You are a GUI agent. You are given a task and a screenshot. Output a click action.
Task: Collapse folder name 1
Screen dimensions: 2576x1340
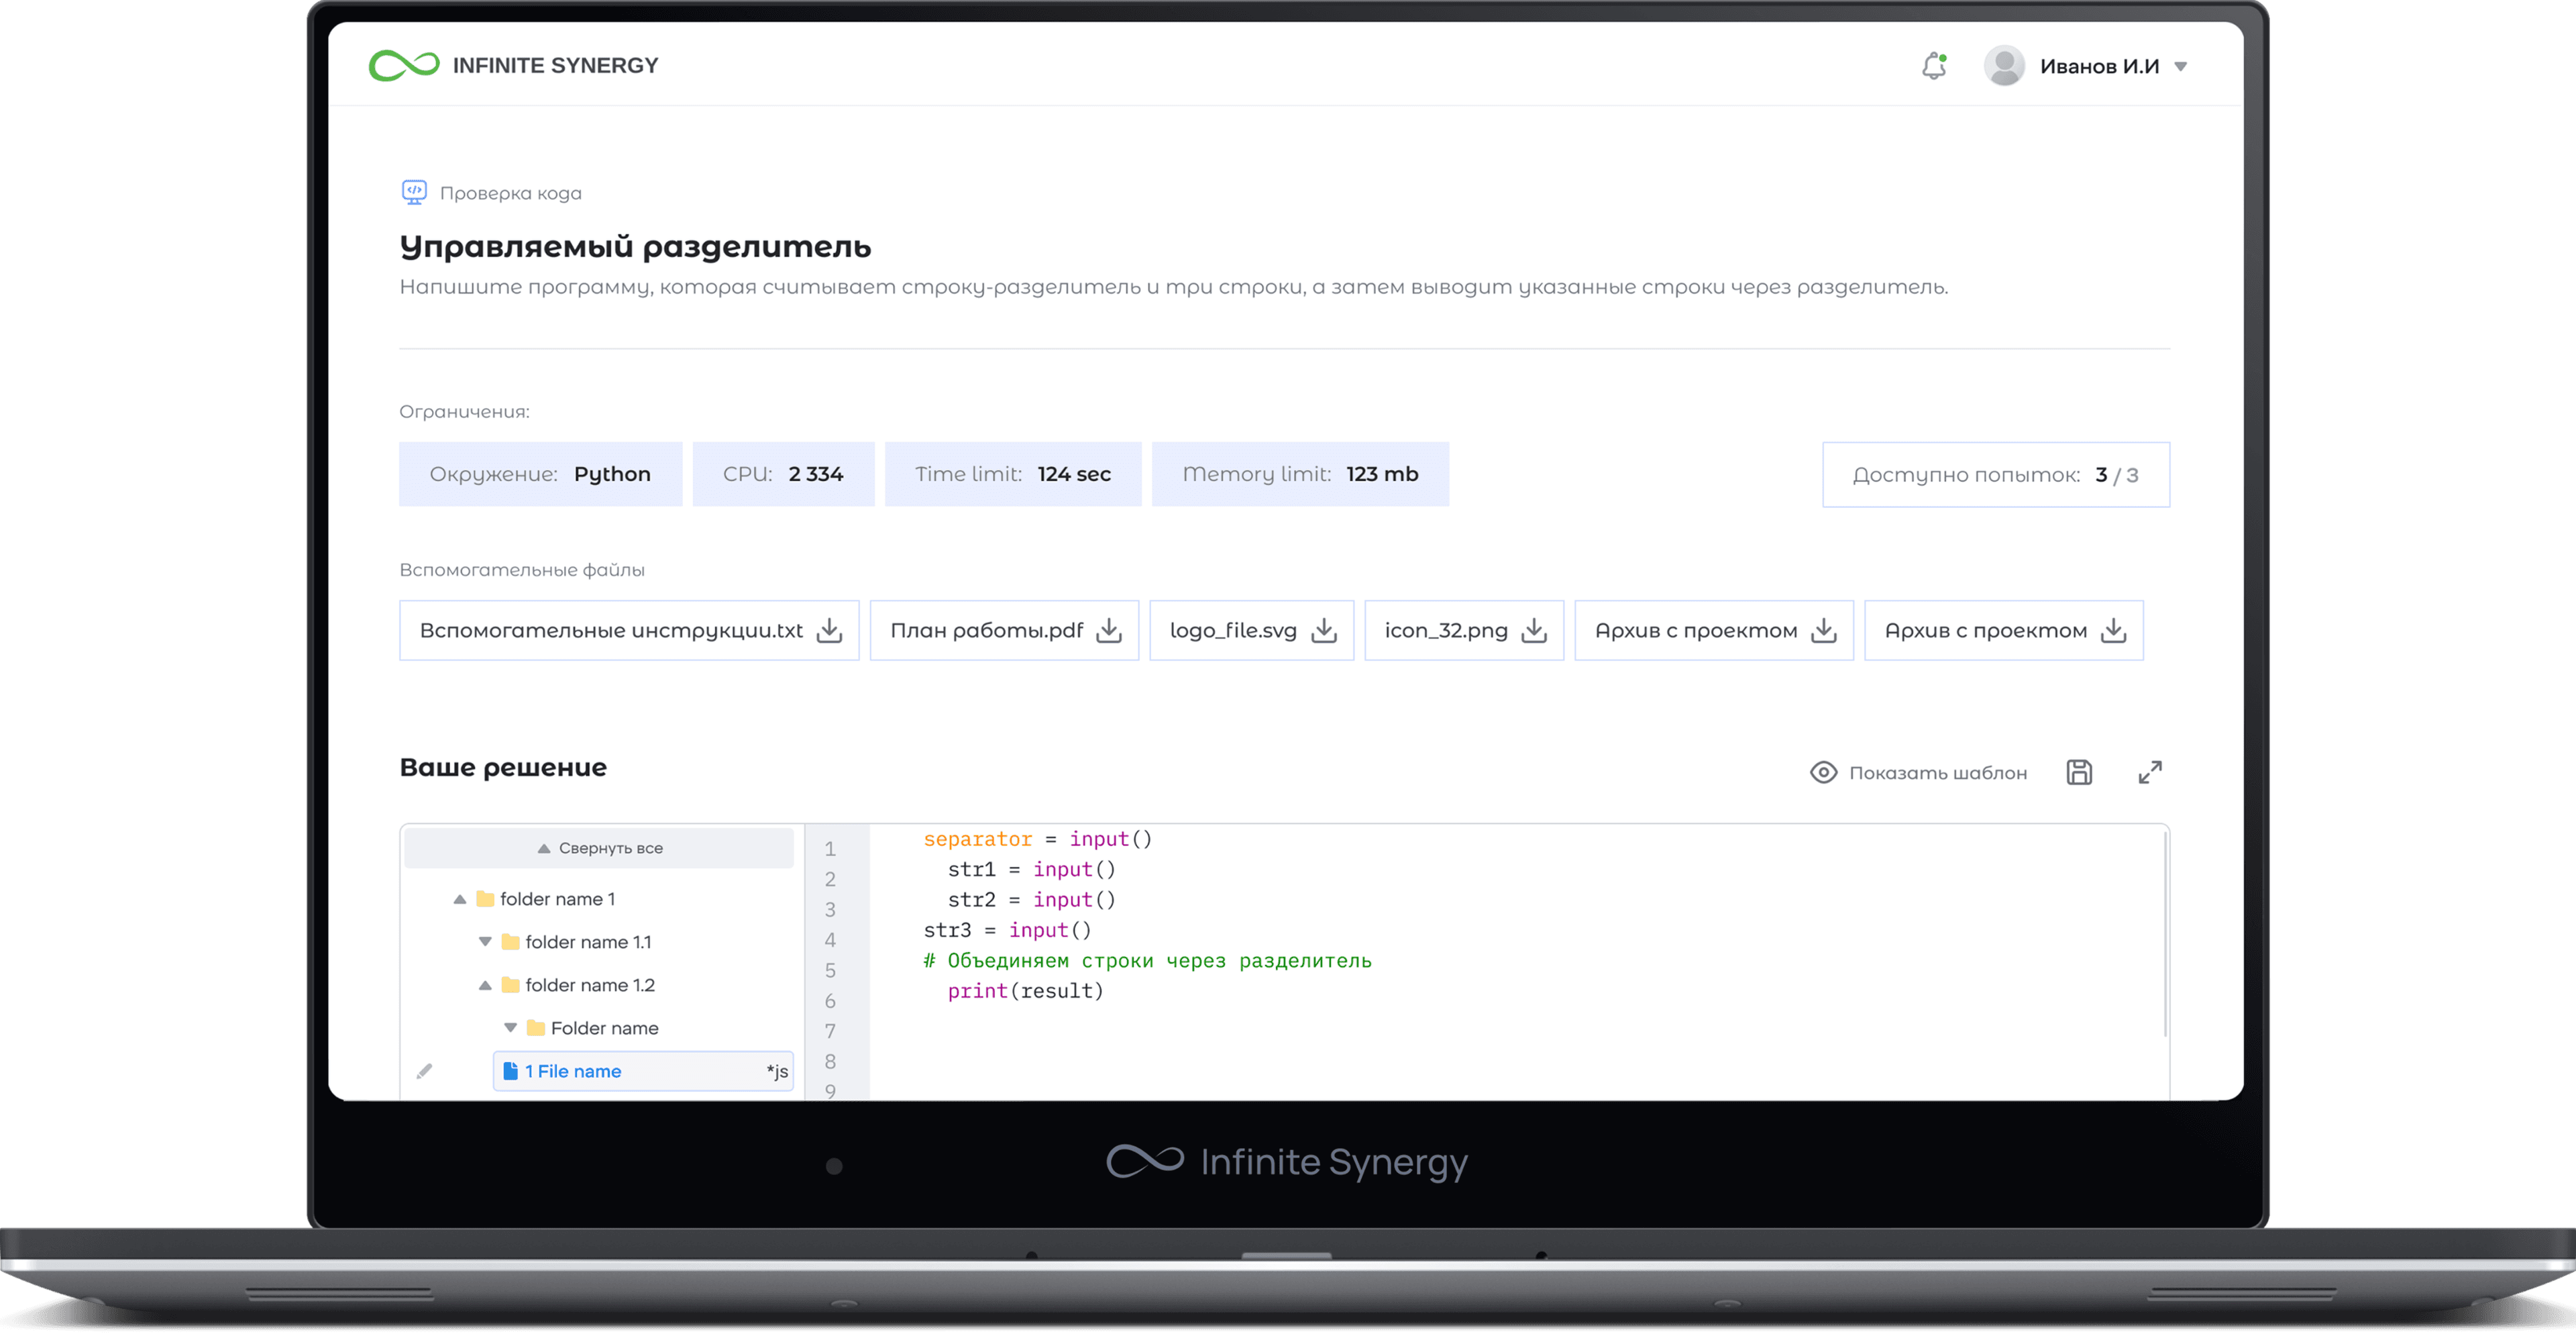(460, 899)
